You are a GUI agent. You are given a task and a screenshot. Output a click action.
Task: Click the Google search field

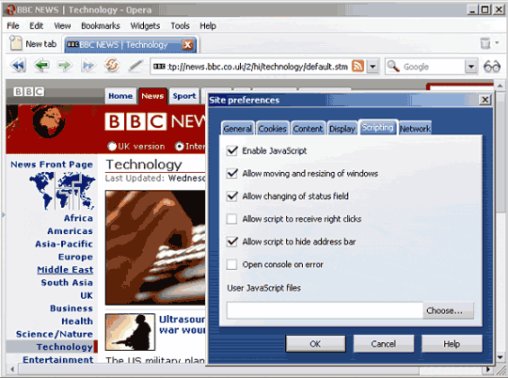click(432, 67)
